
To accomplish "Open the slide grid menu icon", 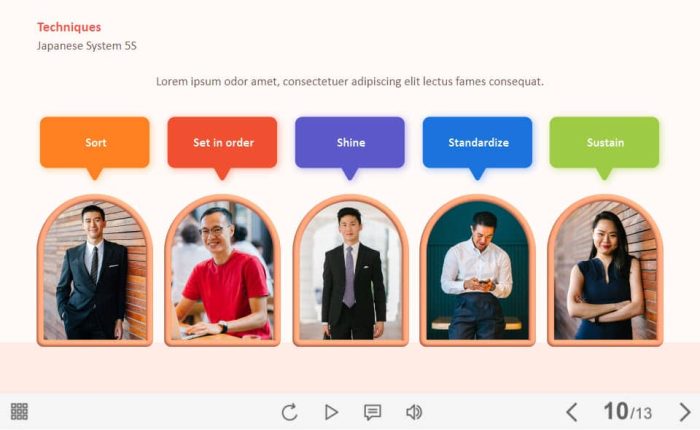I will [x=19, y=411].
